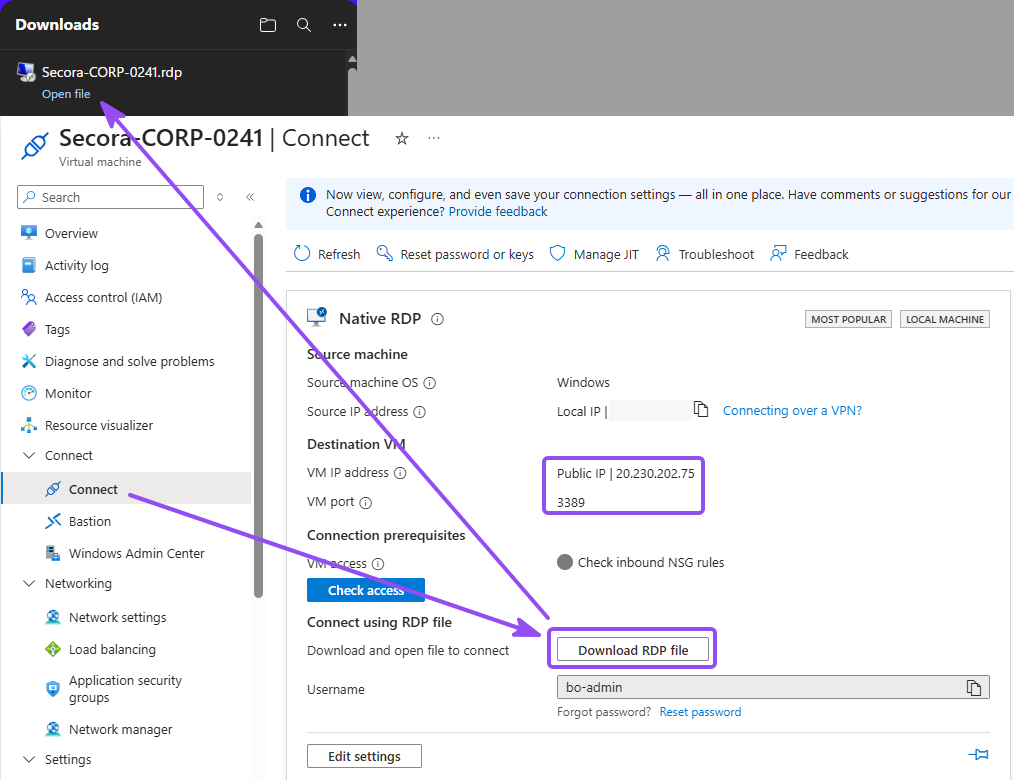Open Manage JIT
This screenshot has height=780, width=1014.
point(594,254)
